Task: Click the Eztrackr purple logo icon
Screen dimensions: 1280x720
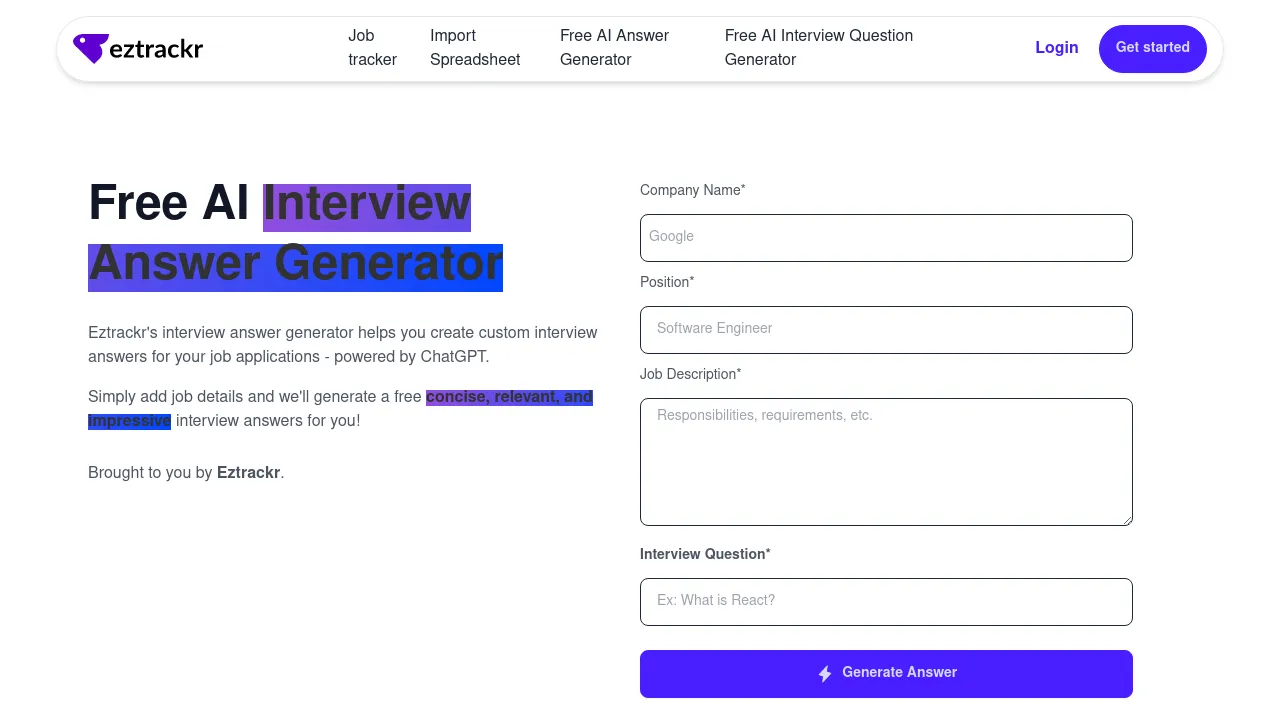Action: pos(91,47)
